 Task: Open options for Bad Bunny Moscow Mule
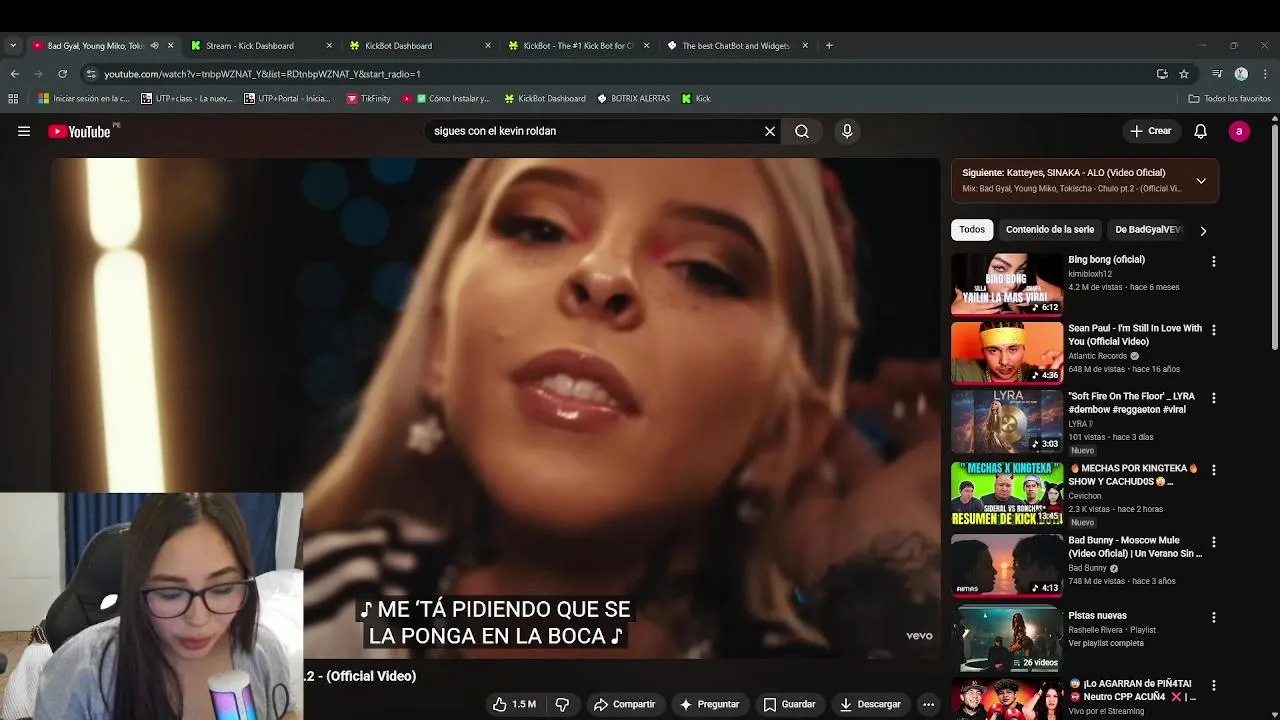pyautogui.click(x=1214, y=542)
